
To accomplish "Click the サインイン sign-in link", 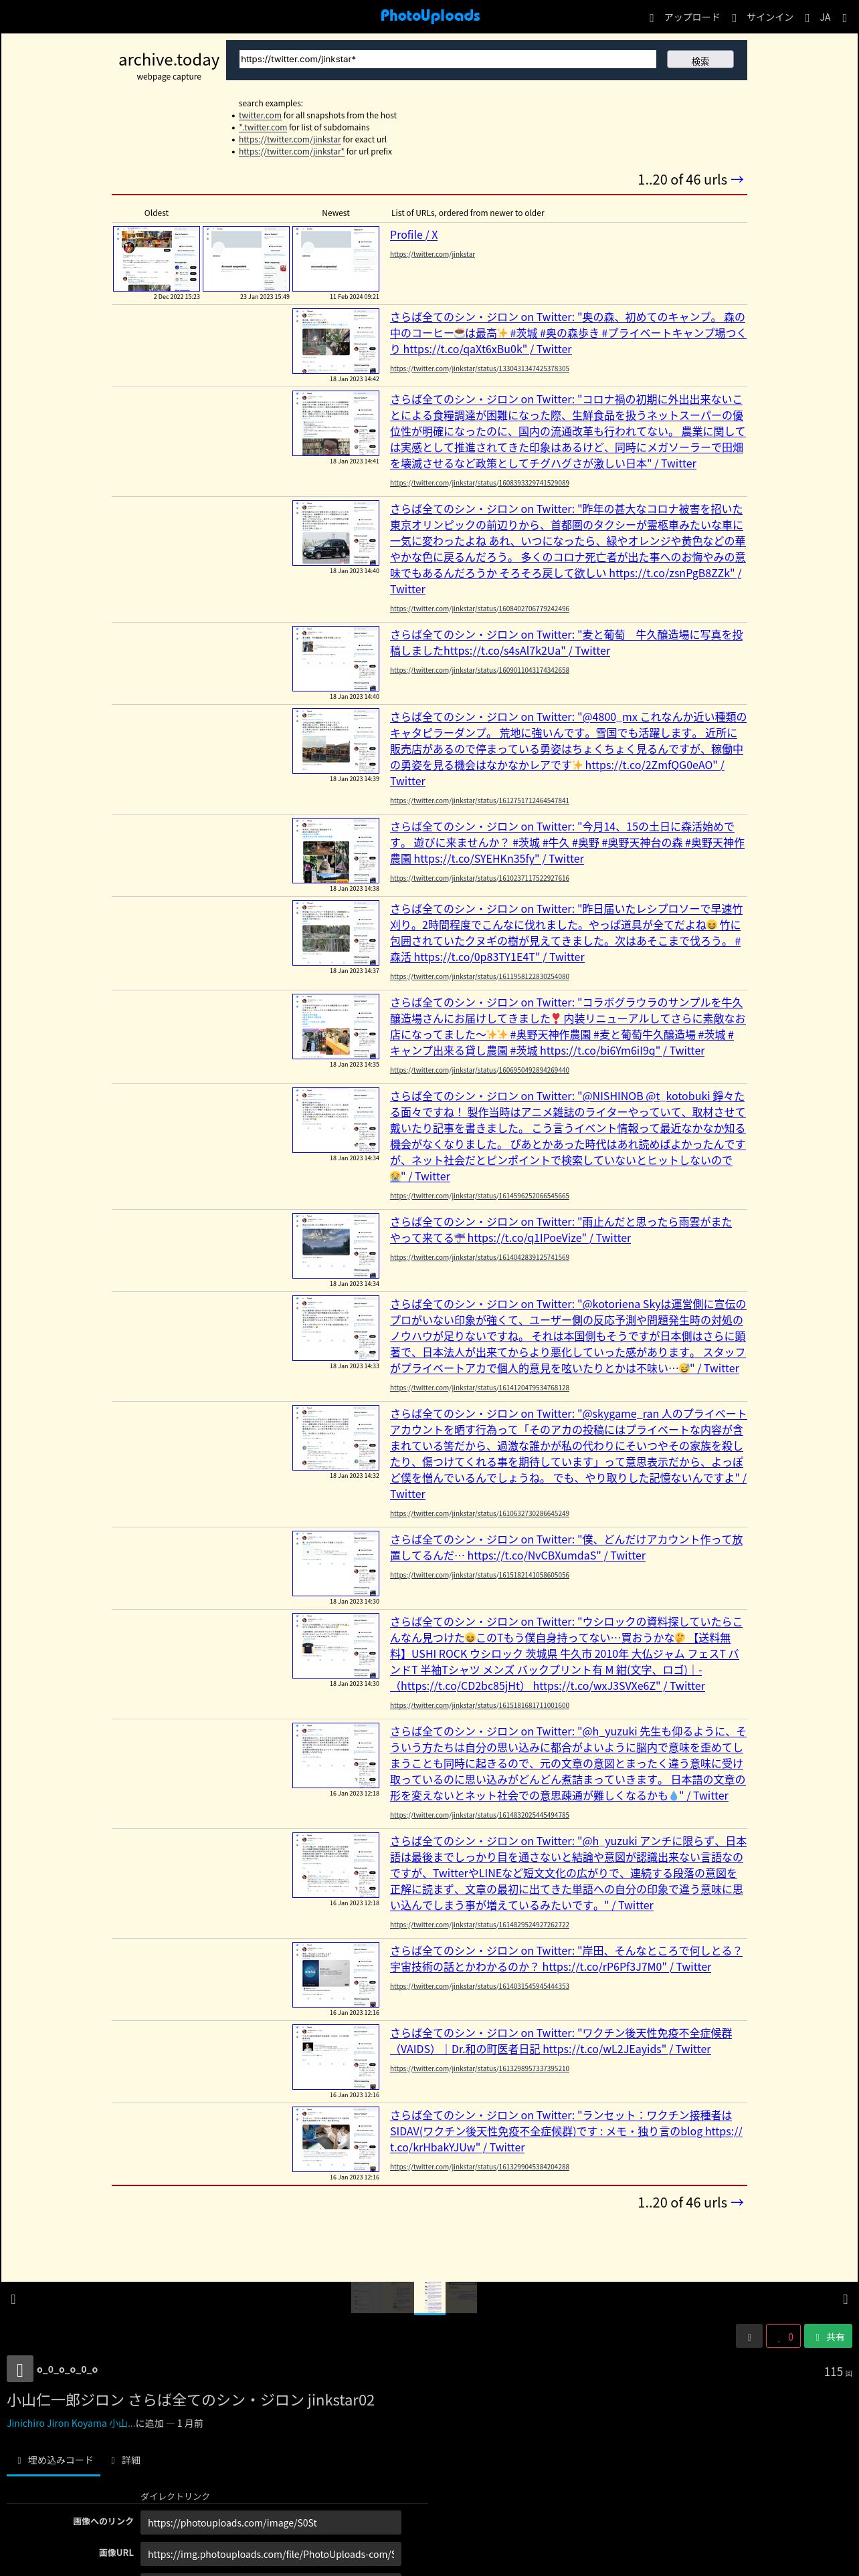I will (x=763, y=17).
